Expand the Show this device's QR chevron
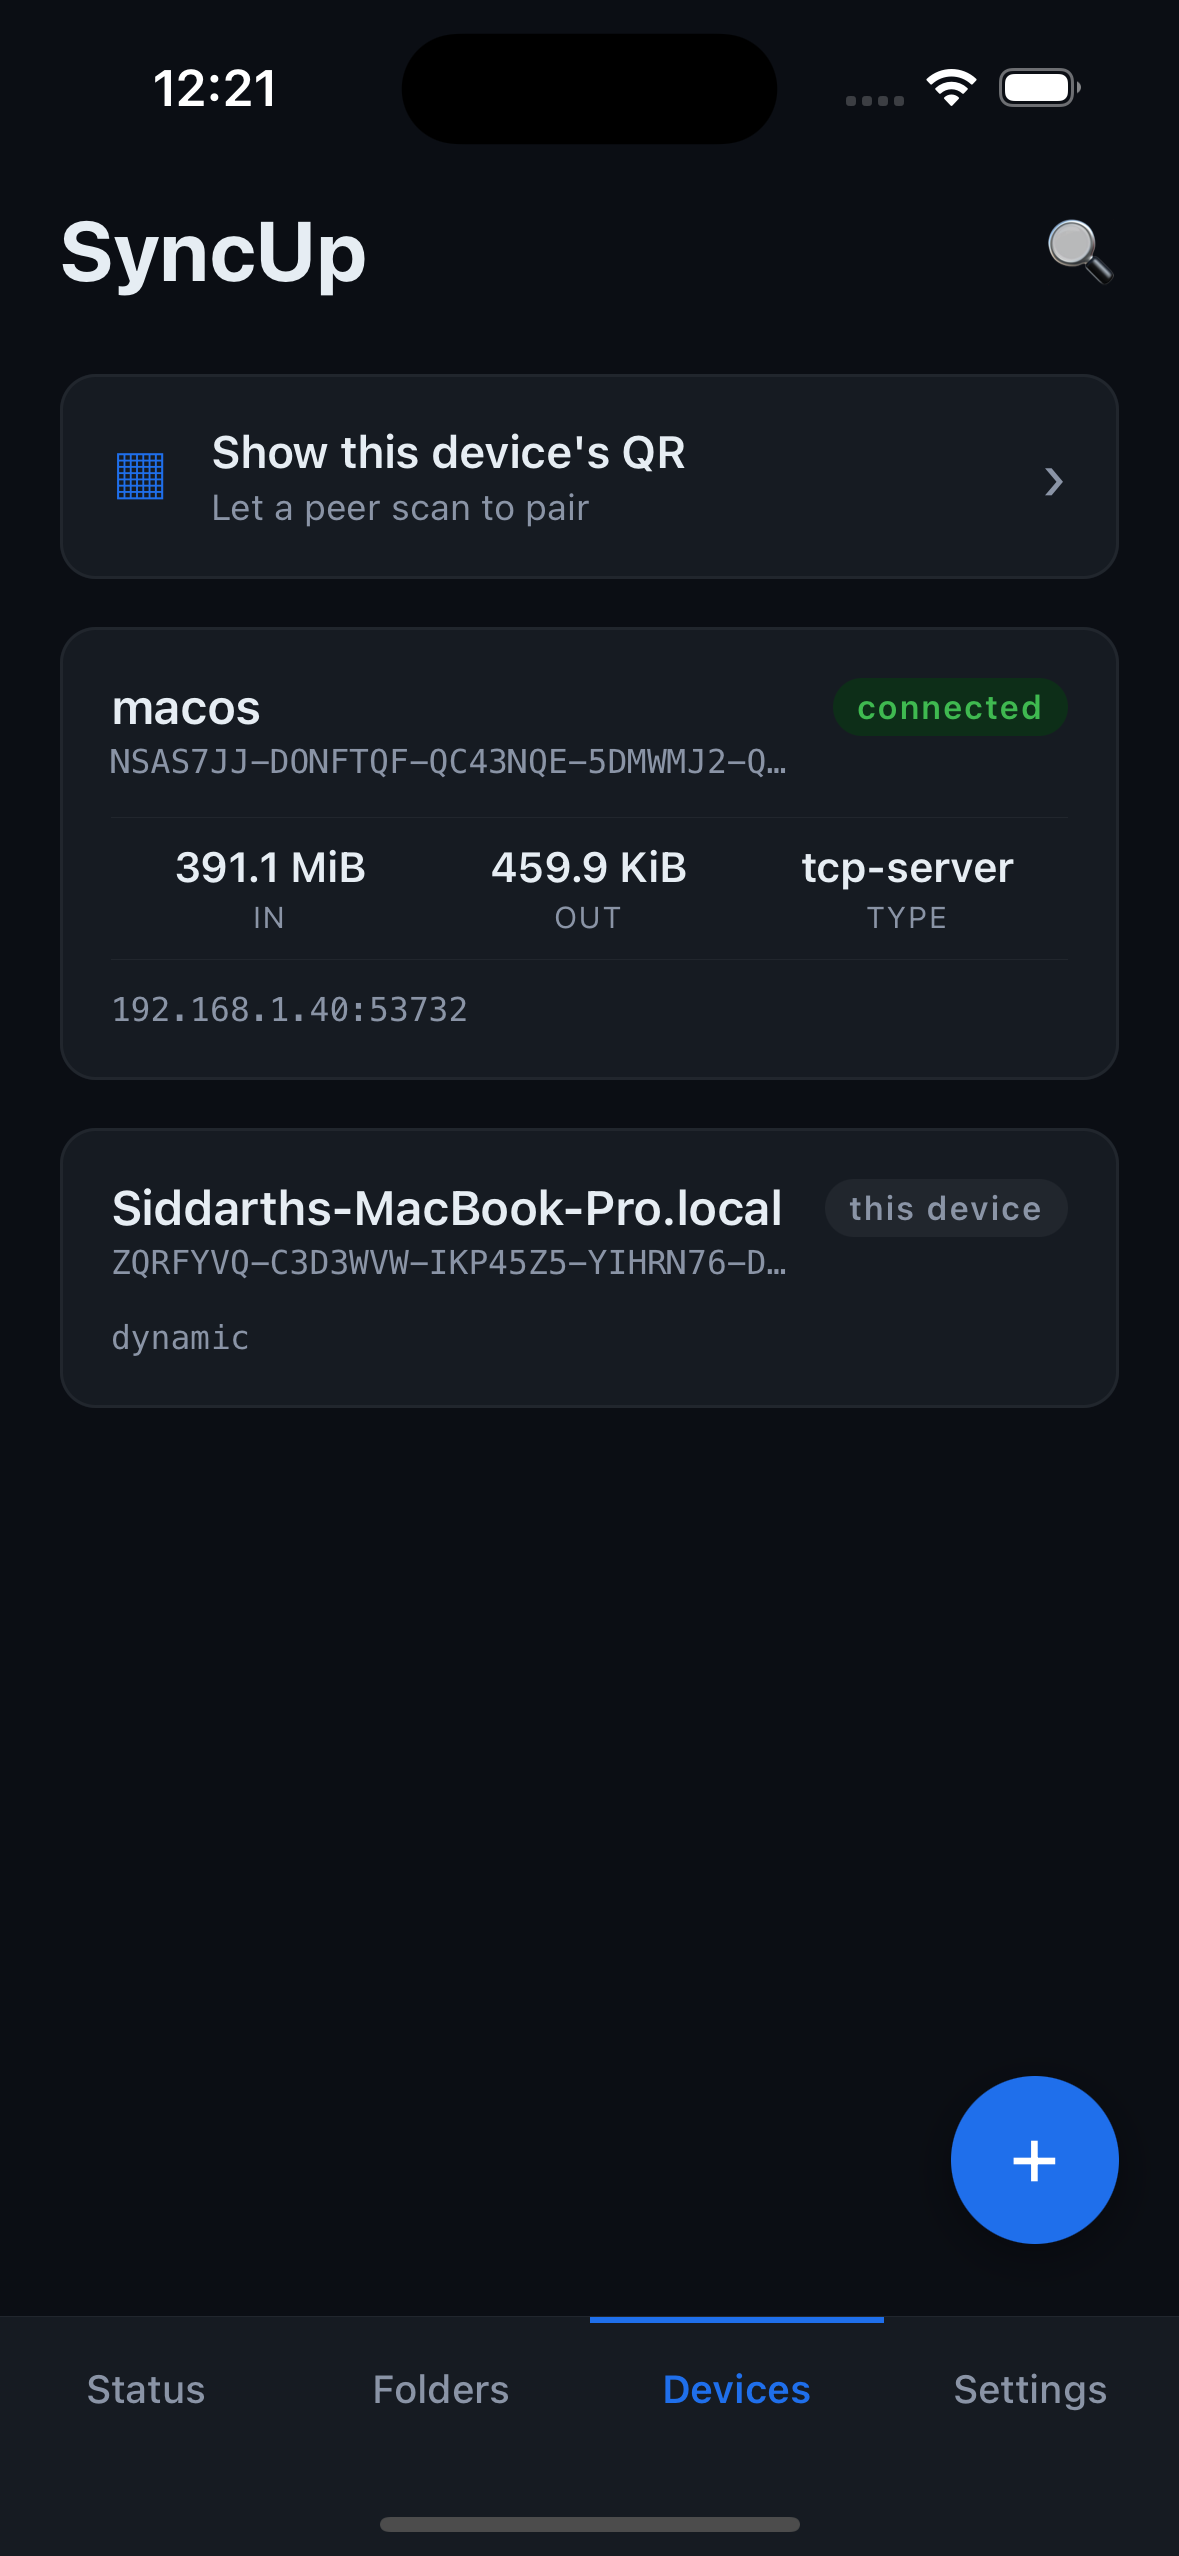The image size is (1179, 2556). point(1053,482)
